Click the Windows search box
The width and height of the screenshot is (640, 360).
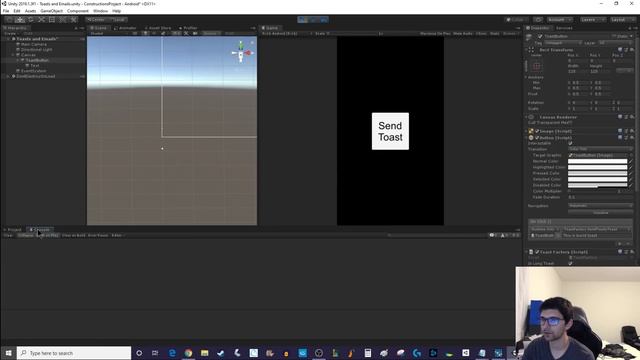[74, 353]
